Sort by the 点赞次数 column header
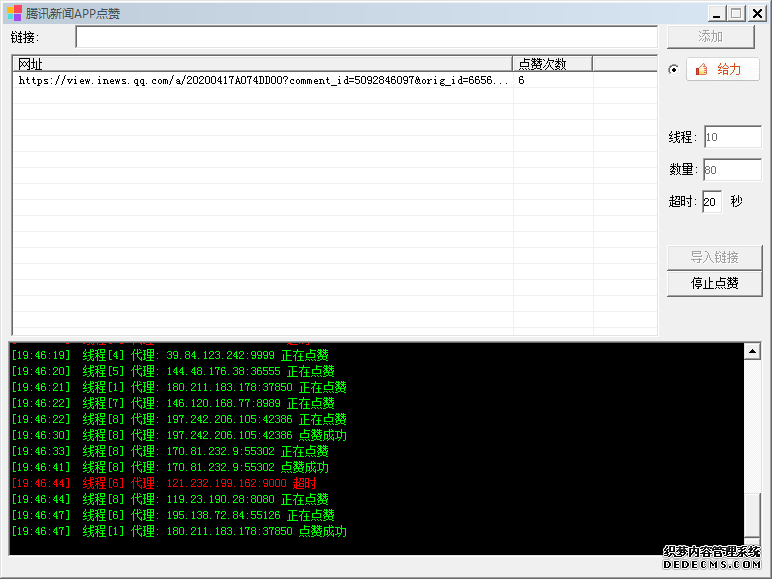Image resolution: width=772 pixels, height=579 pixels. tap(552, 64)
